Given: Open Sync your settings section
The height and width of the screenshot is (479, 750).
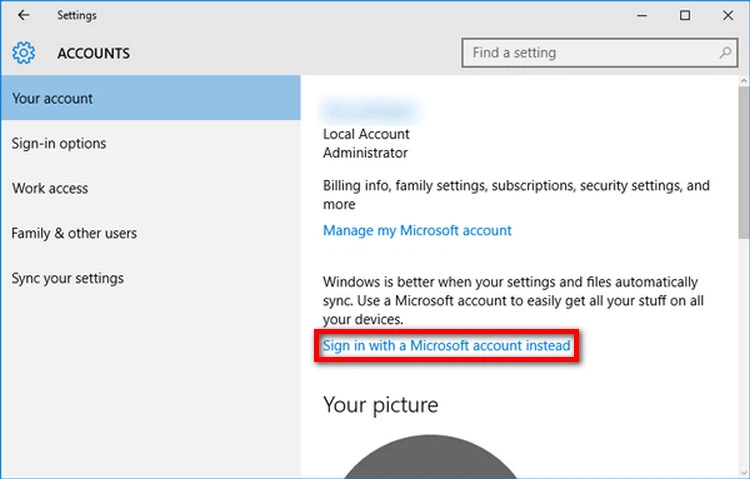Looking at the screenshot, I should 151,278.
